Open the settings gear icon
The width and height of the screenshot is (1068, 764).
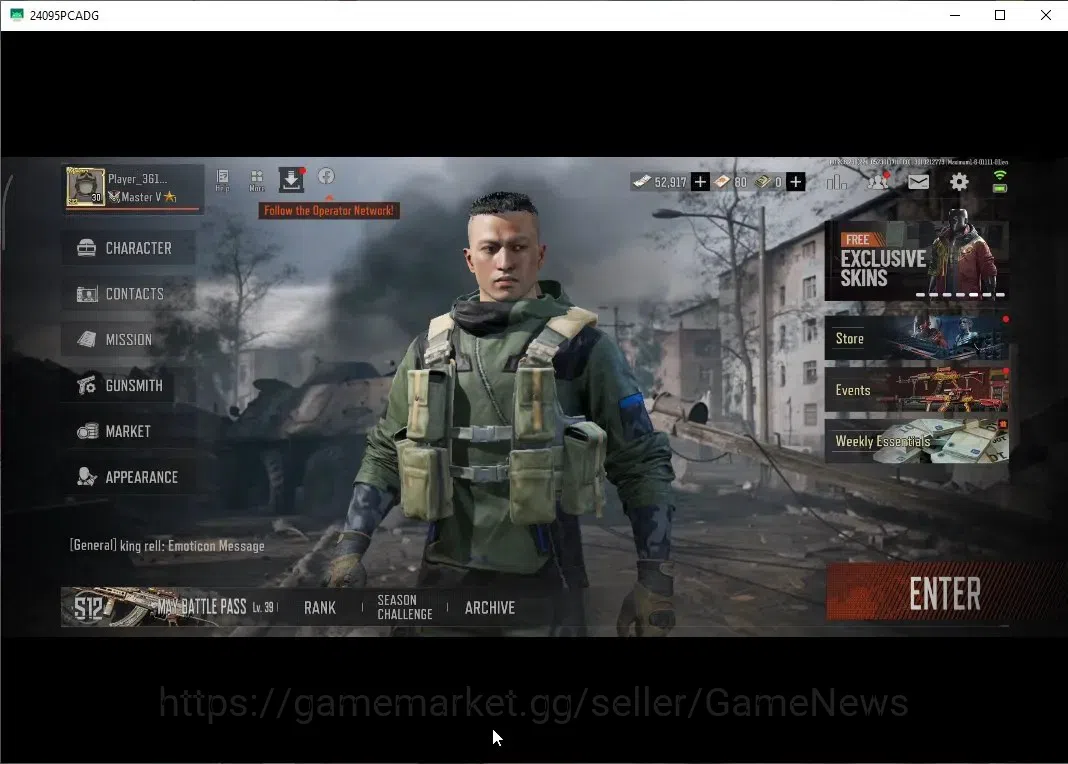(959, 182)
